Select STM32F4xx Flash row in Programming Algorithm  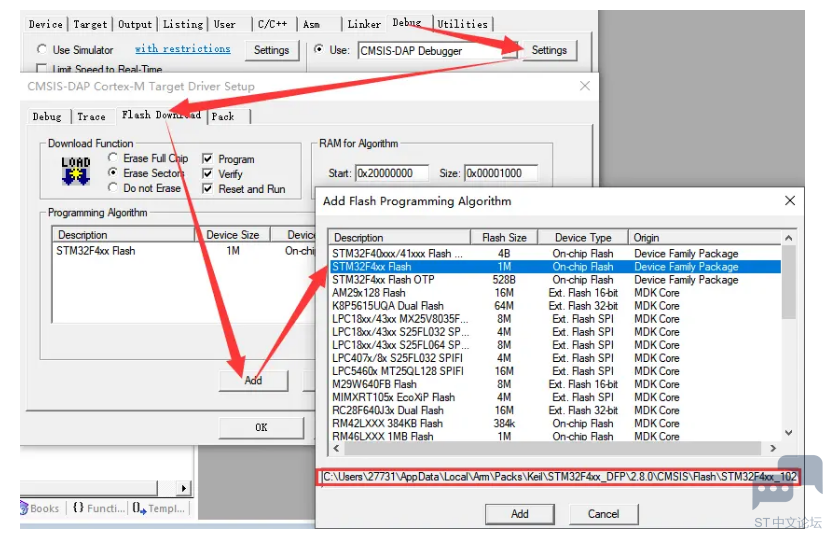tap(184, 251)
